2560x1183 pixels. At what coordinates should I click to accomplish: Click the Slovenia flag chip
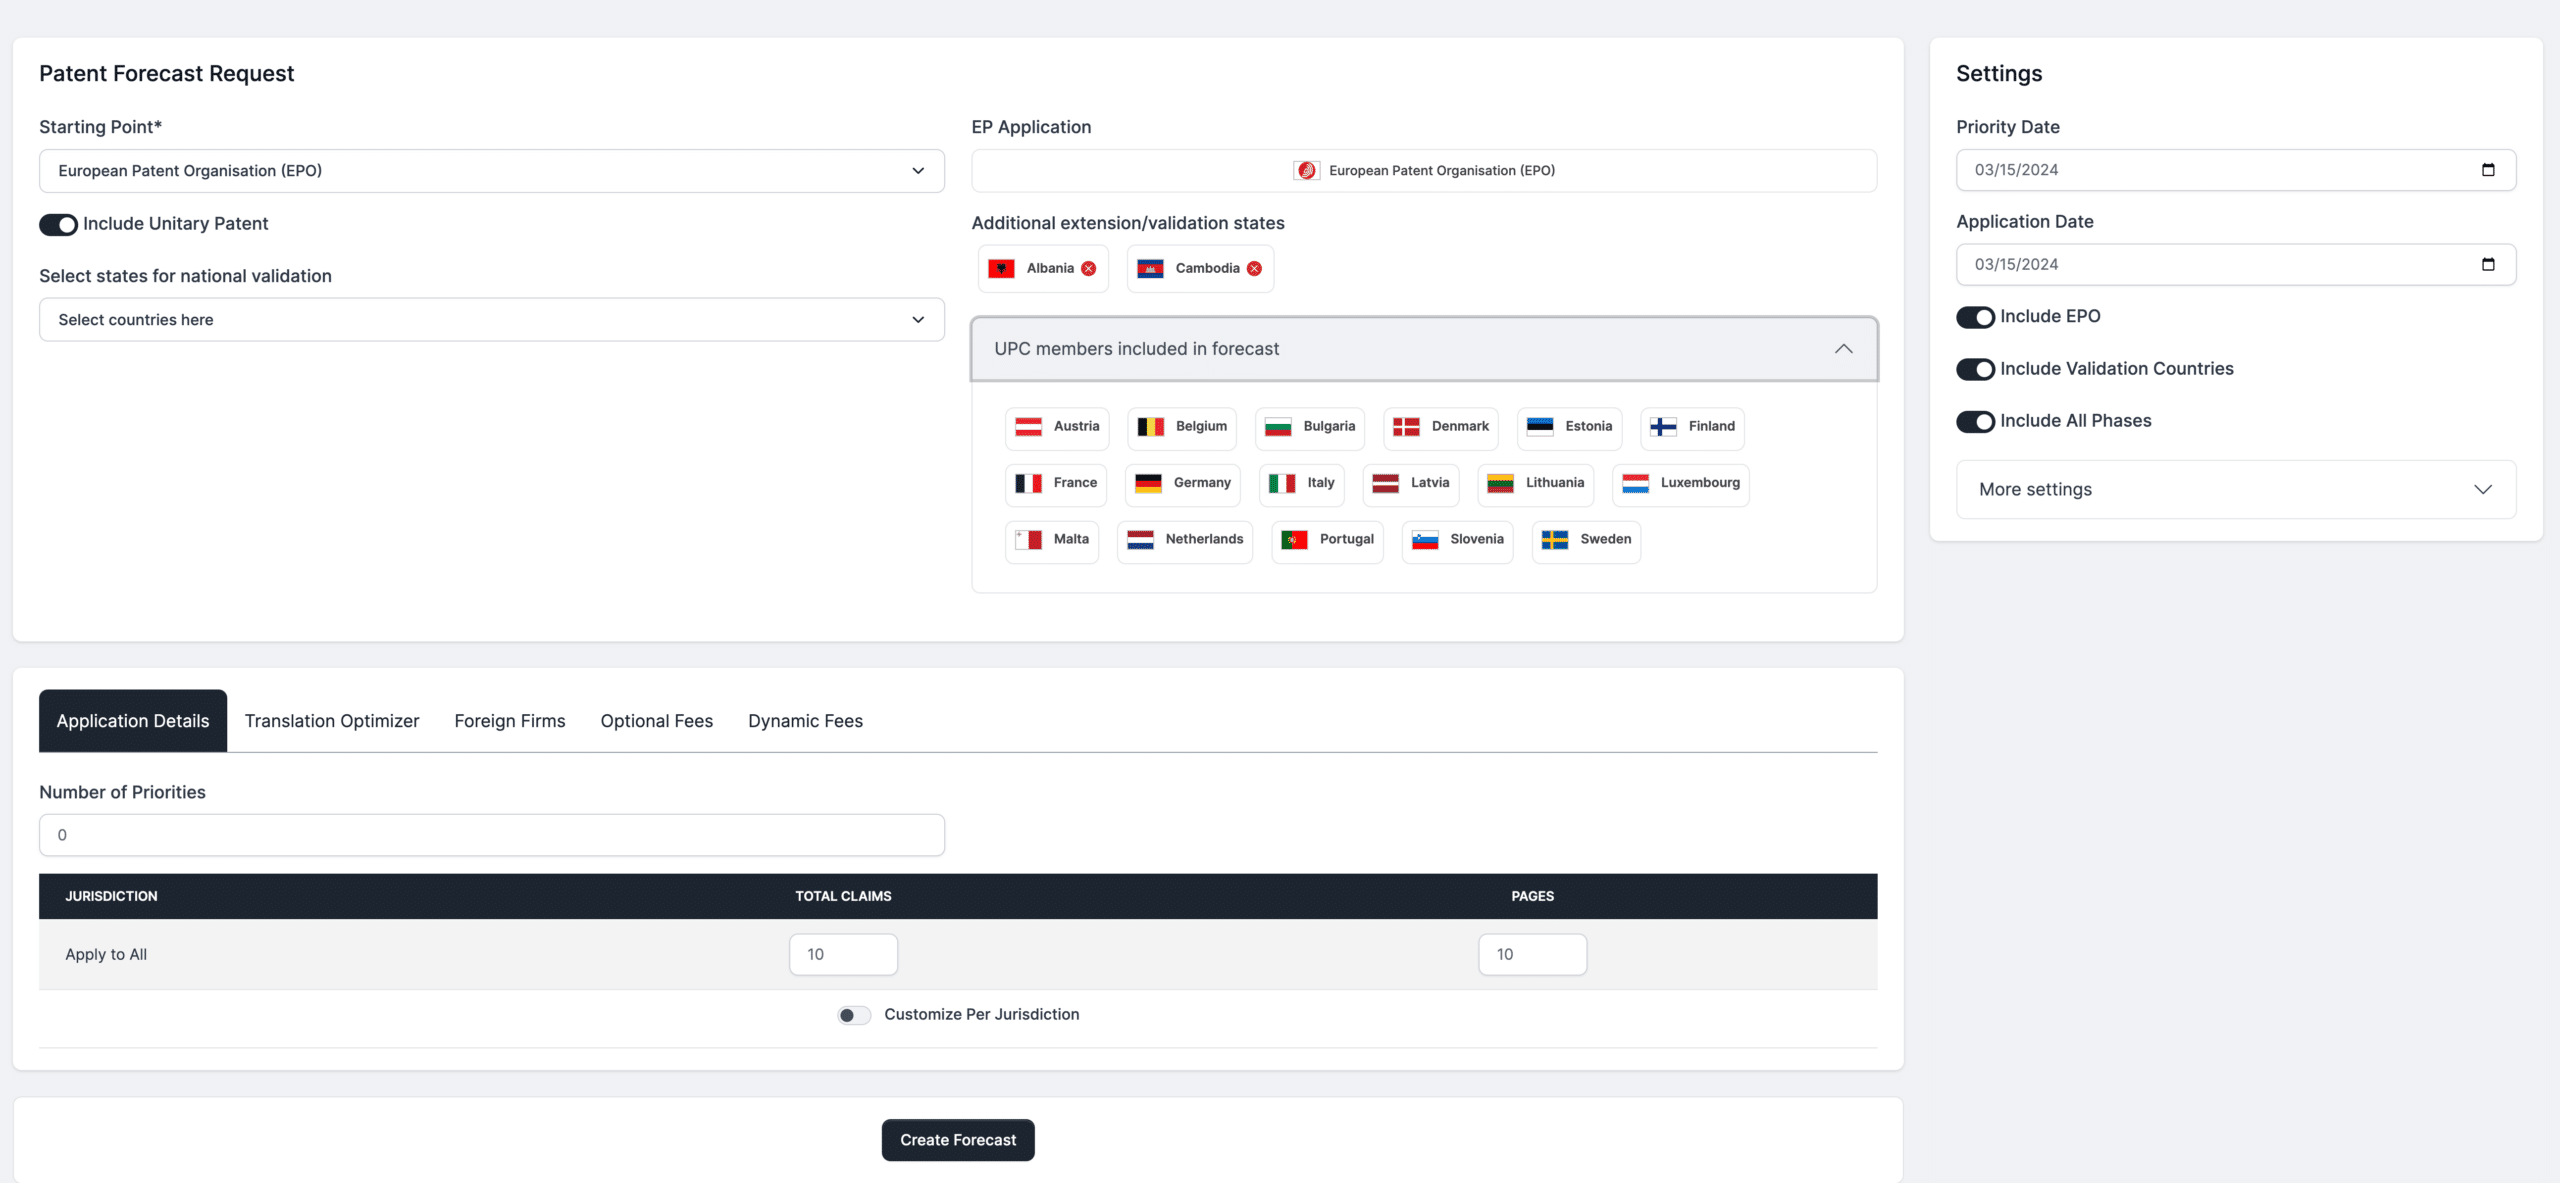pos(1458,541)
